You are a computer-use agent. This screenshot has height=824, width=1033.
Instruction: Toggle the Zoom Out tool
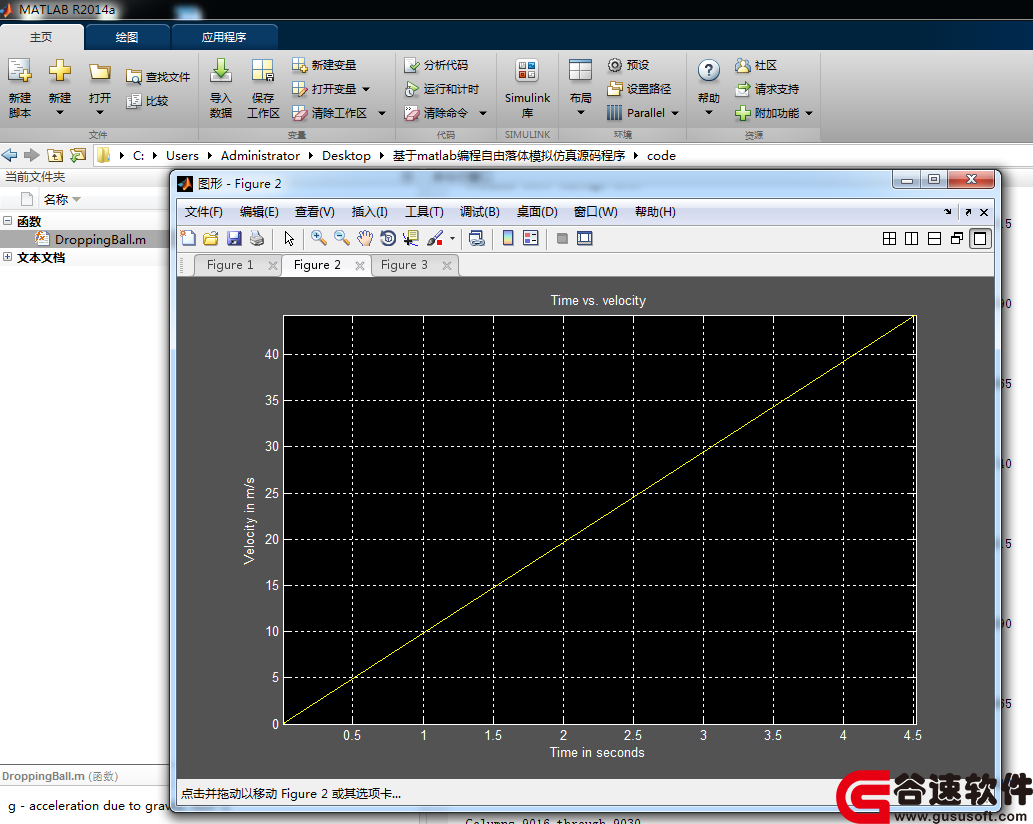click(341, 238)
